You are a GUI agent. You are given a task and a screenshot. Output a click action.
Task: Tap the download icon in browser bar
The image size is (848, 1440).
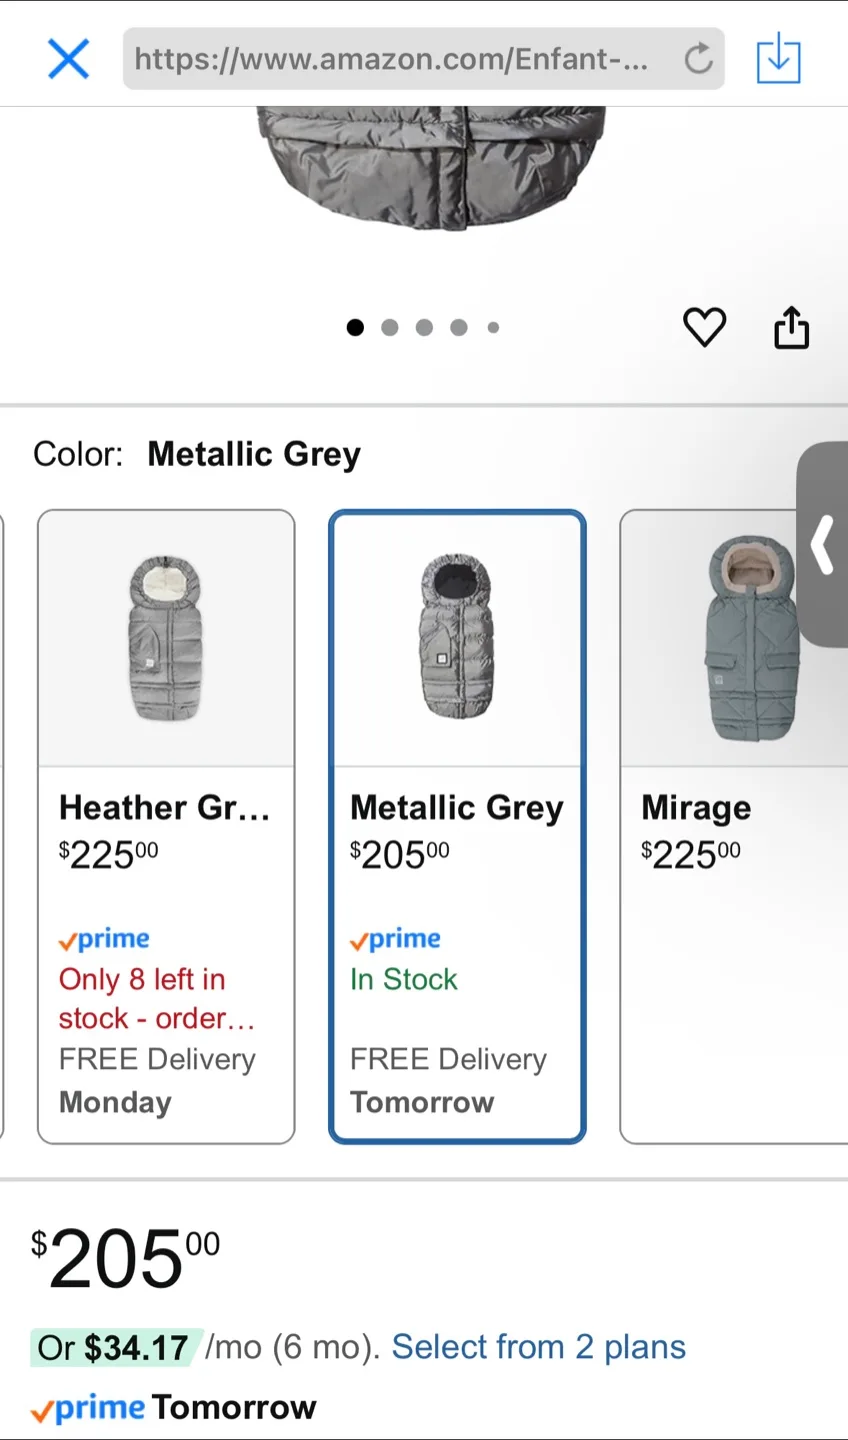click(x=778, y=59)
